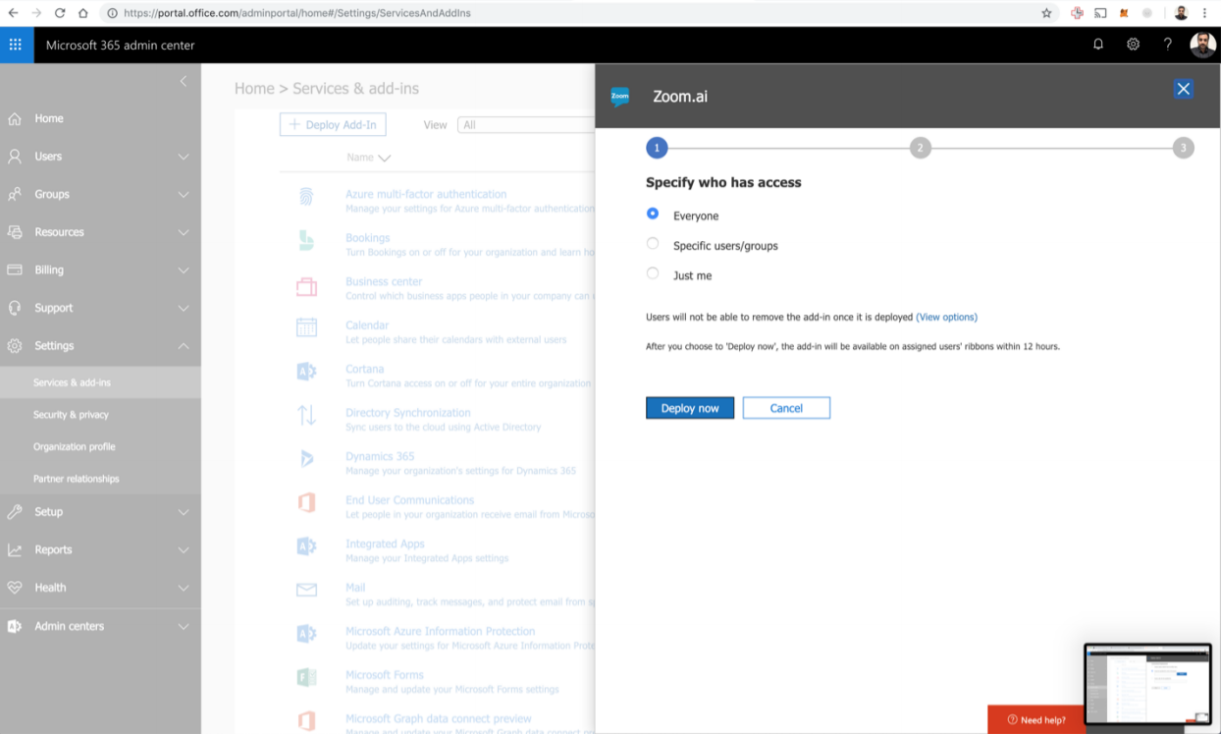Open the notifications bell icon
This screenshot has width=1224, height=734.
pos(1098,44)
